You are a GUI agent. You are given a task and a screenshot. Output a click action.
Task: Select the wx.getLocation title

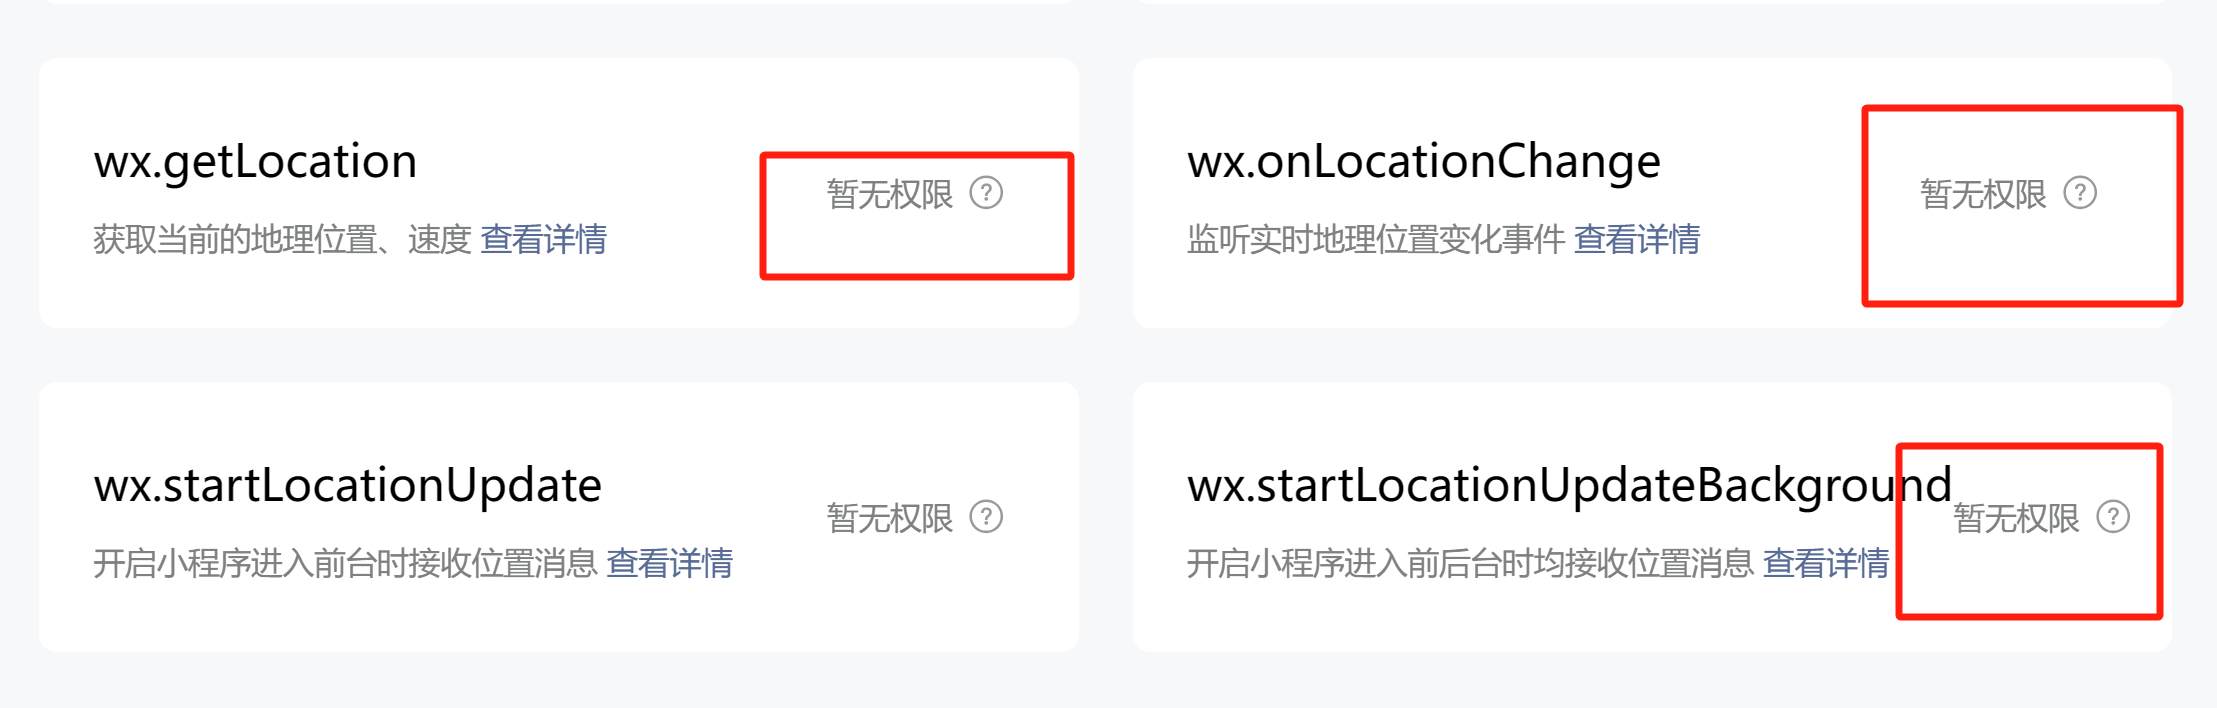tap(255, 162)
